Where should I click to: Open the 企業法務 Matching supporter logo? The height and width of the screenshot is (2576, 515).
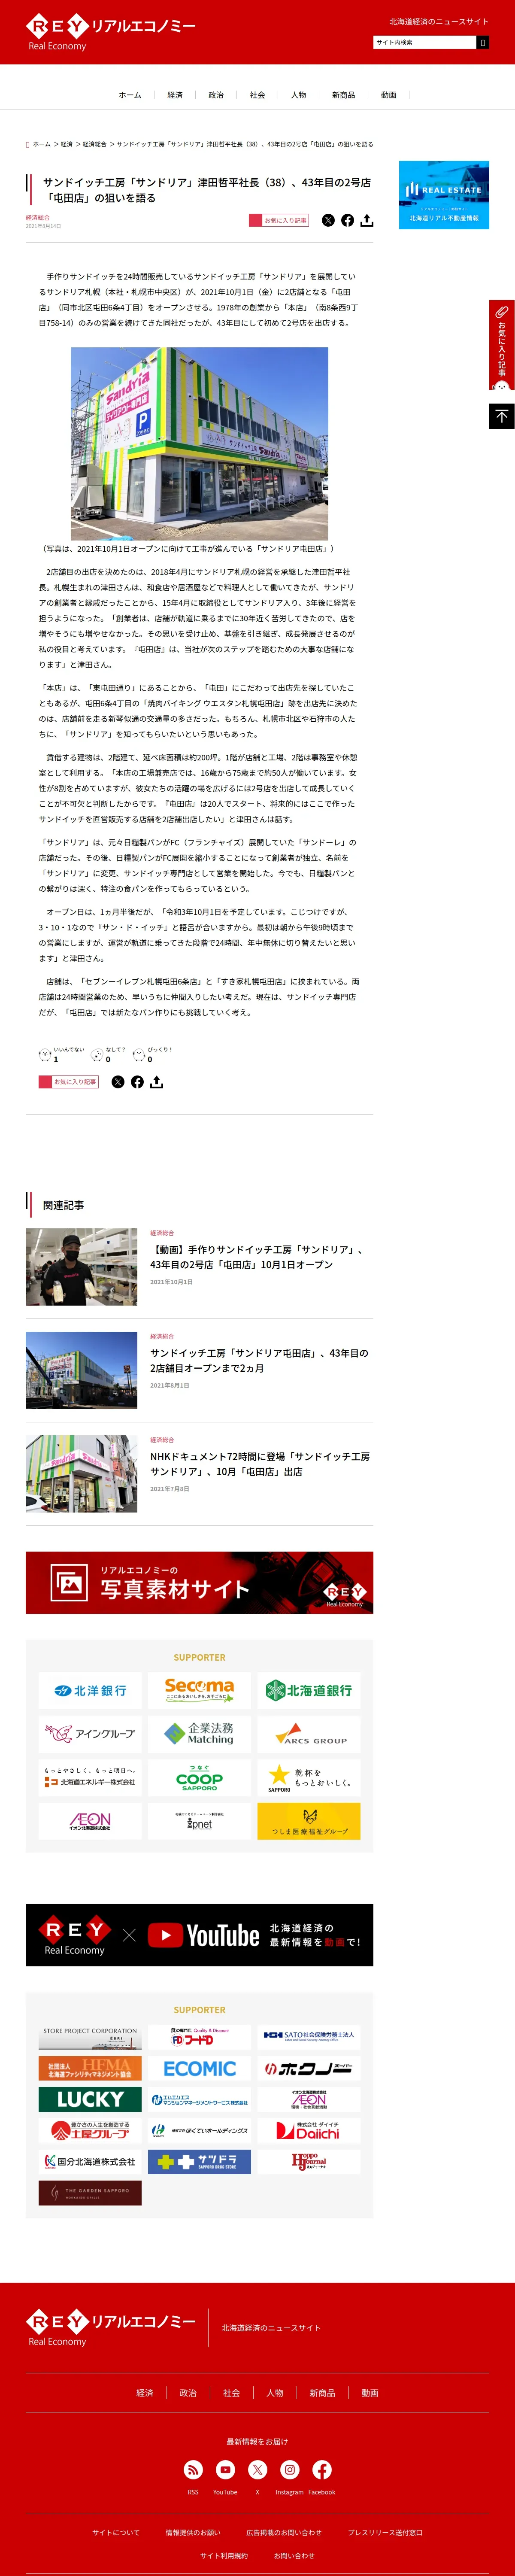(199, 1734)
